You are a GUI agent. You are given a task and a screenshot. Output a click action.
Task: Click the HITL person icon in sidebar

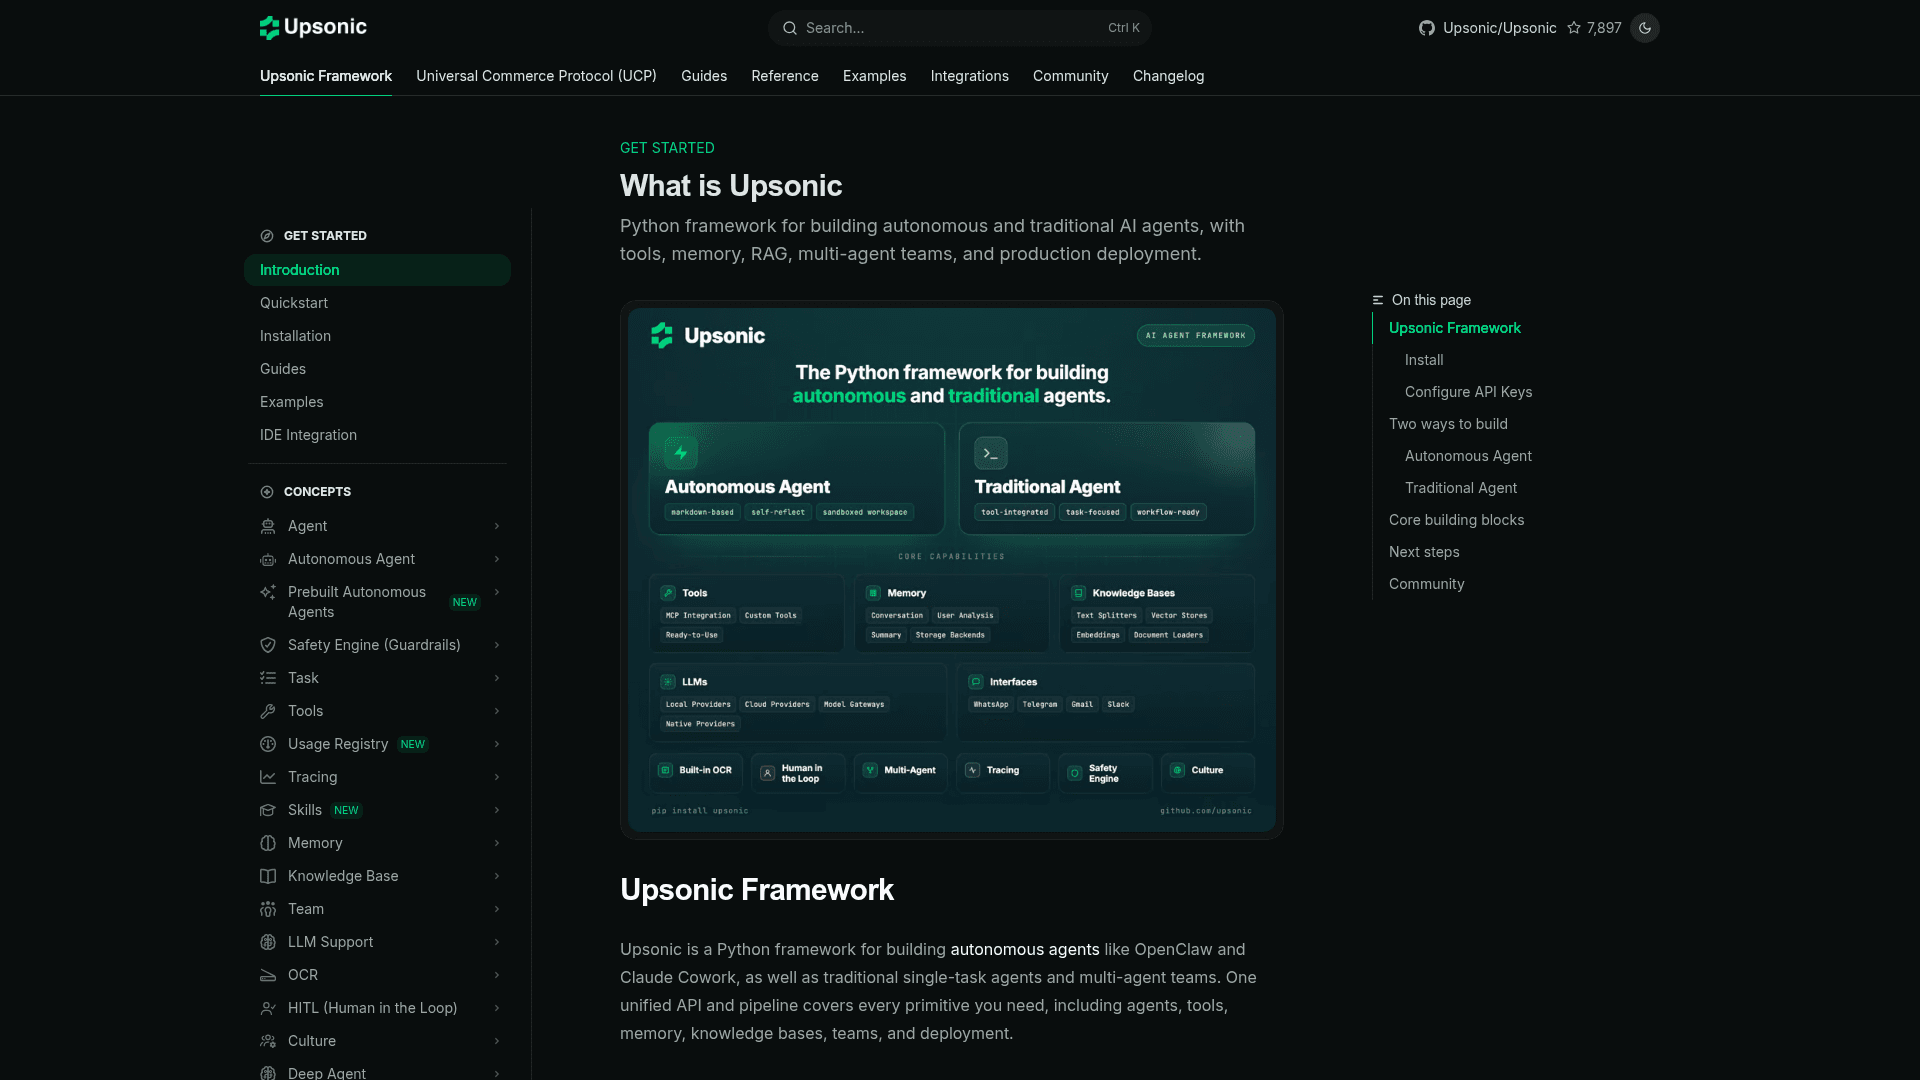268,1008
